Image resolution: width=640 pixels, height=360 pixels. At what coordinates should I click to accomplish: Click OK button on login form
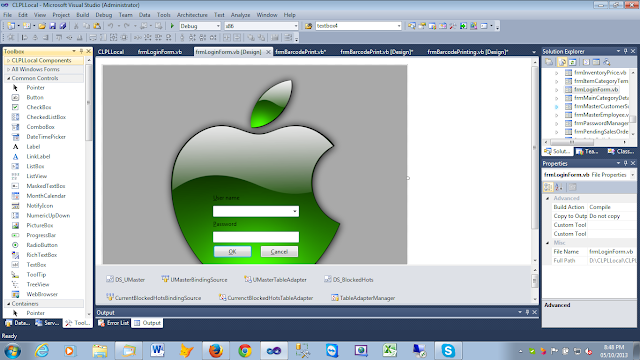(x=232, y=251)
